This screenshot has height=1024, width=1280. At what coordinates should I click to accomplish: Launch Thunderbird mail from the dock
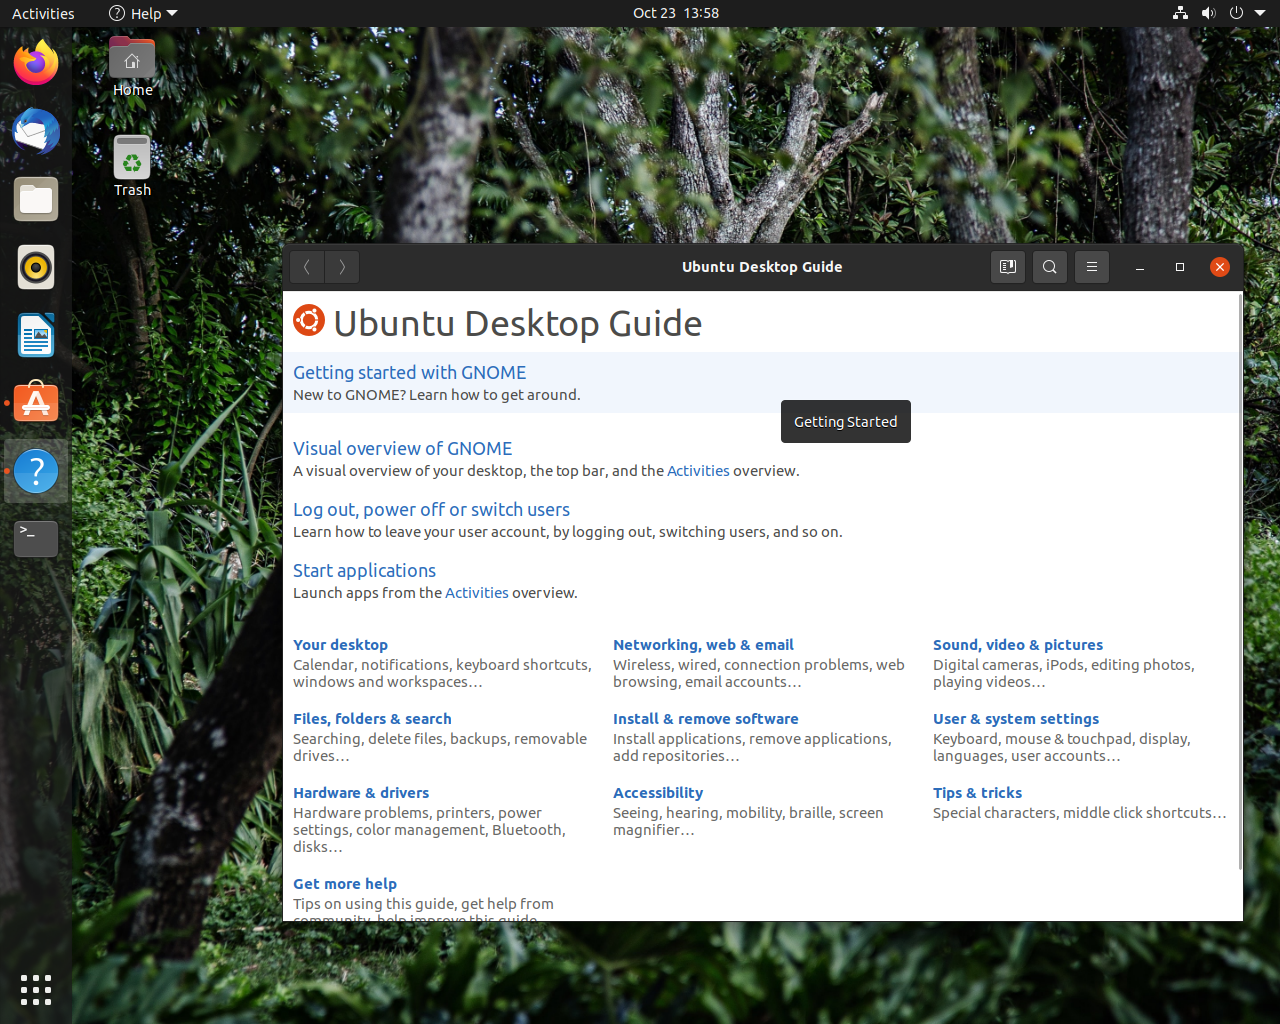36,131
